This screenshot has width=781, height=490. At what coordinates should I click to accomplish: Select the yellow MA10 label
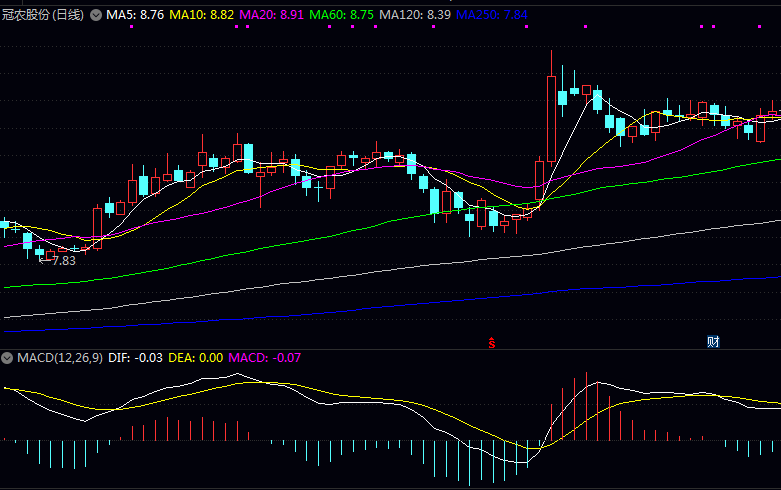pos(201,16)
